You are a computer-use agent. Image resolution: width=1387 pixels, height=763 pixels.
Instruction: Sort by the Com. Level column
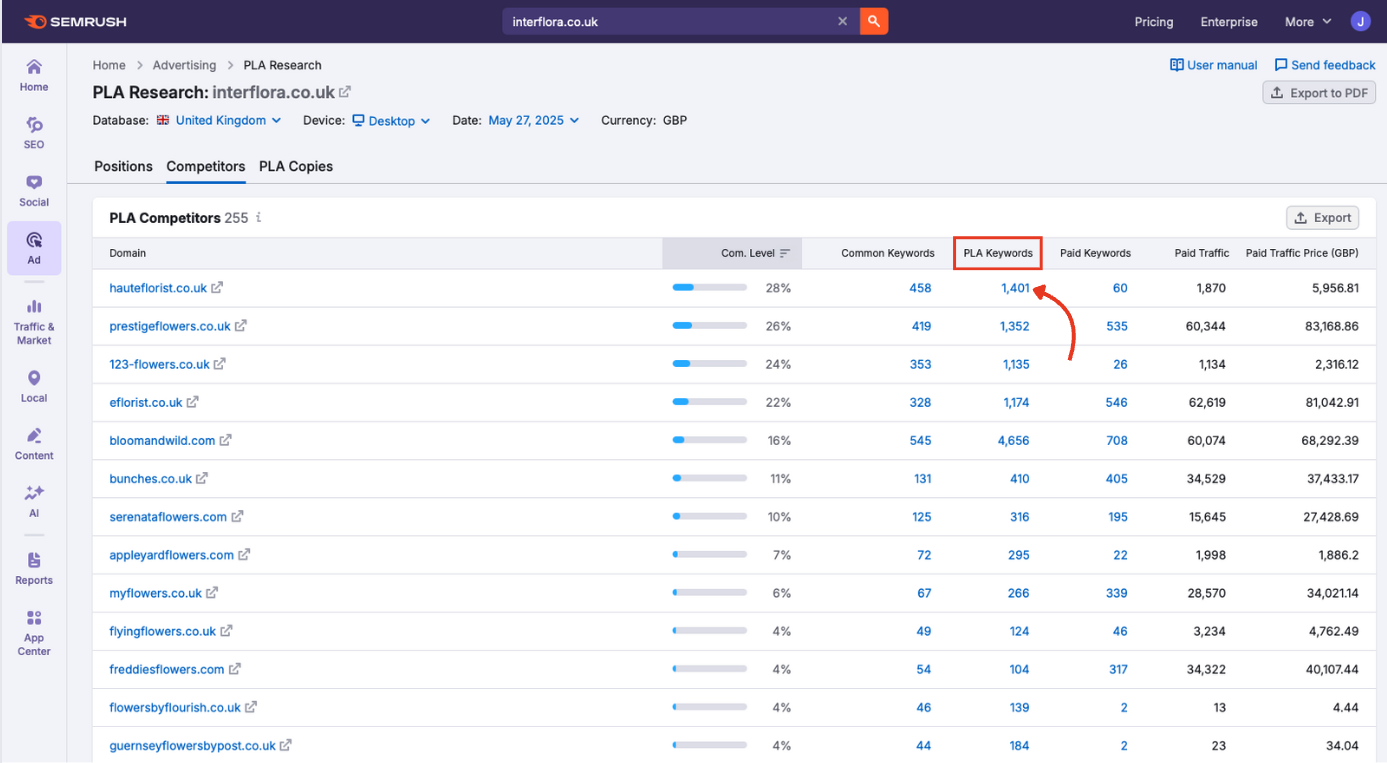pos(755,253)
